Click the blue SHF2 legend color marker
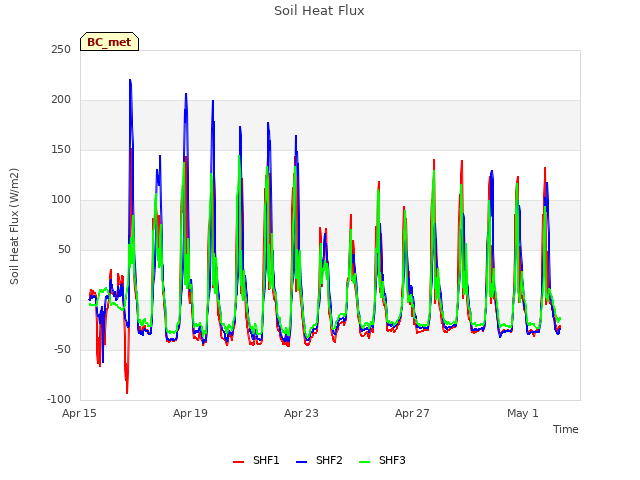The image size is (640, 480). [x=301, y=462]
